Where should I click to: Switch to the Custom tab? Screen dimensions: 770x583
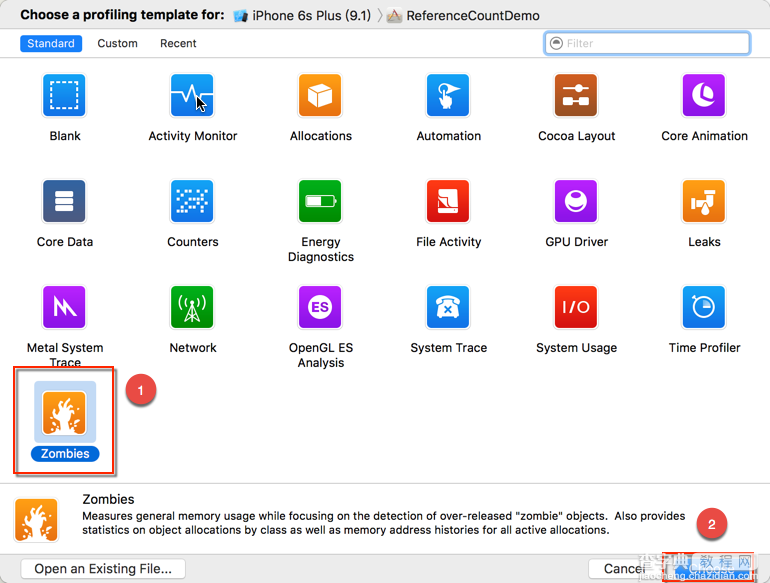point(117,43)
